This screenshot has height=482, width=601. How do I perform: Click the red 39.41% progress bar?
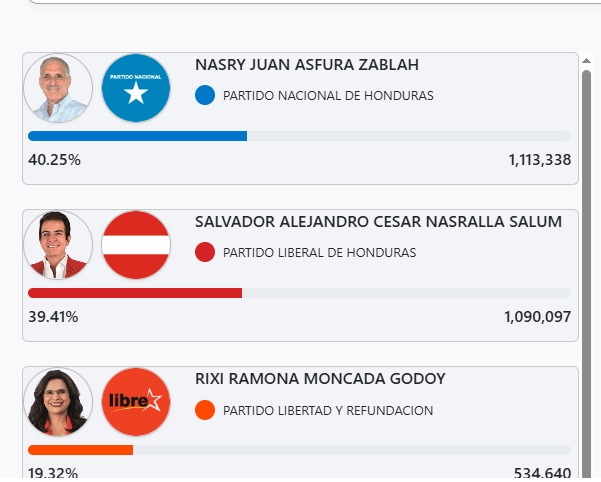[135, 293]
